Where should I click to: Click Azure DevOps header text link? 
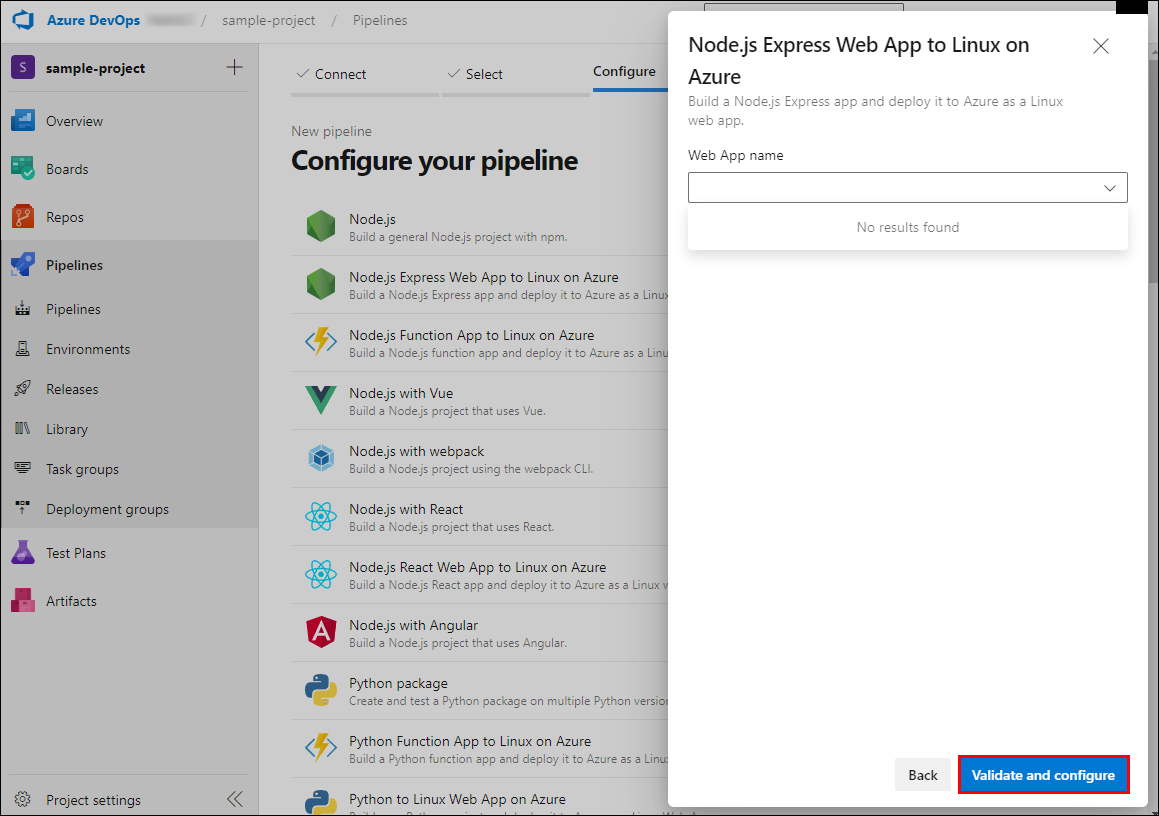click(93, 21)
